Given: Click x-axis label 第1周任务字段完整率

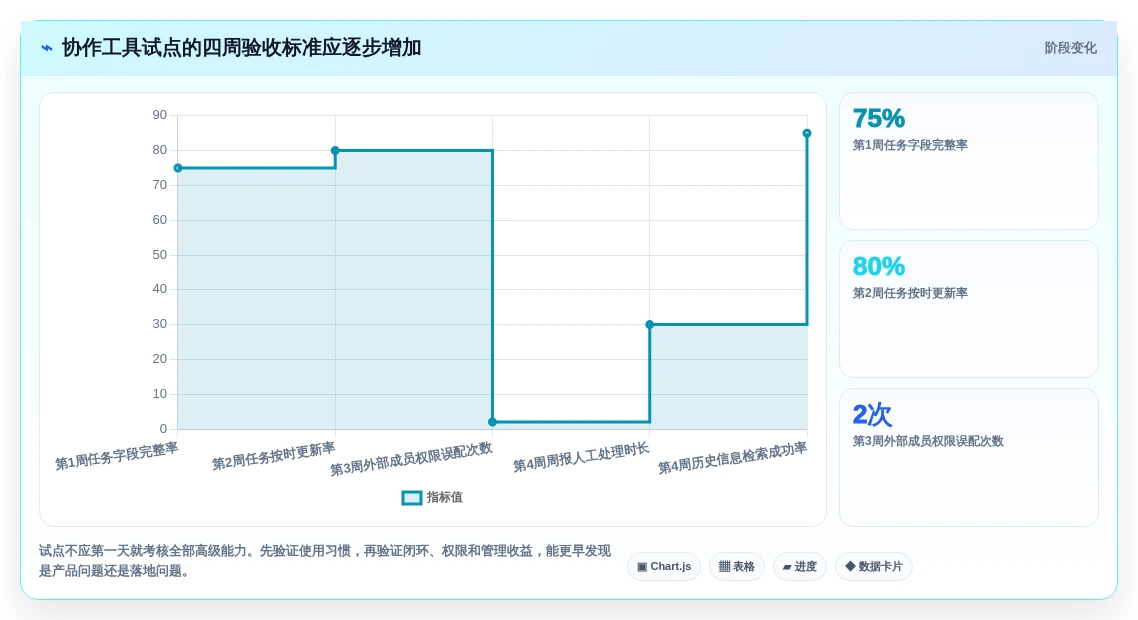Looking at the screenshot, I should coord(117,456).
